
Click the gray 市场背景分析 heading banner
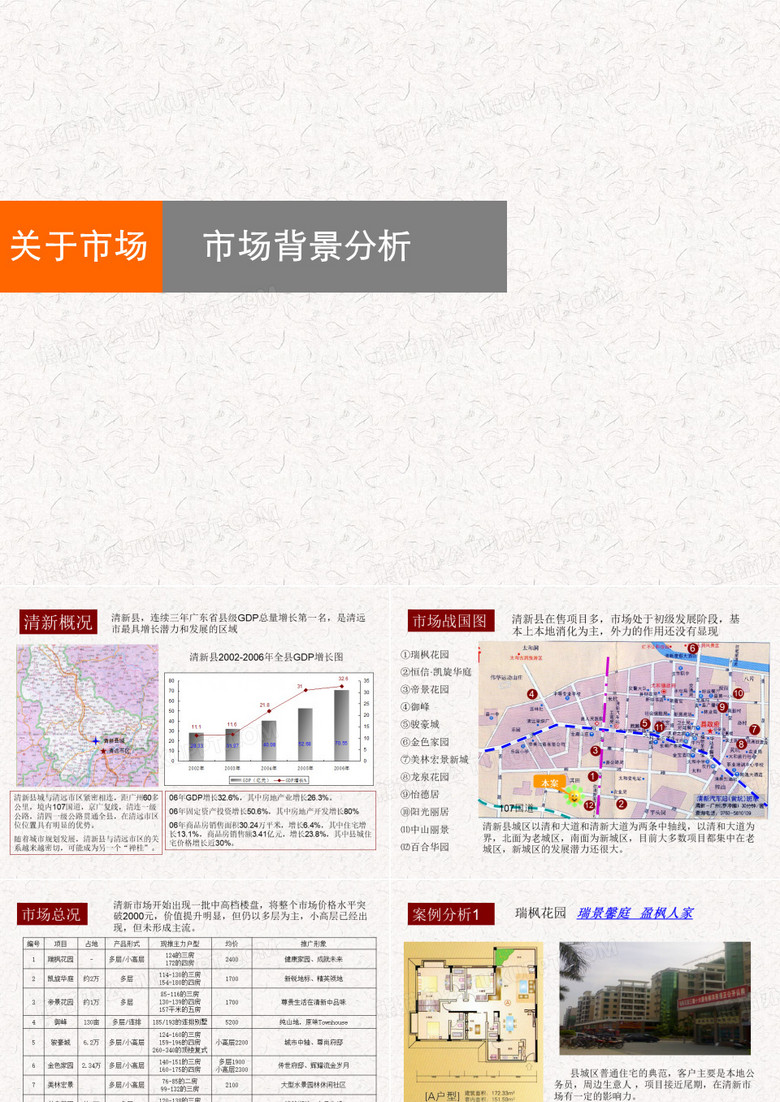tap(334, 247)
